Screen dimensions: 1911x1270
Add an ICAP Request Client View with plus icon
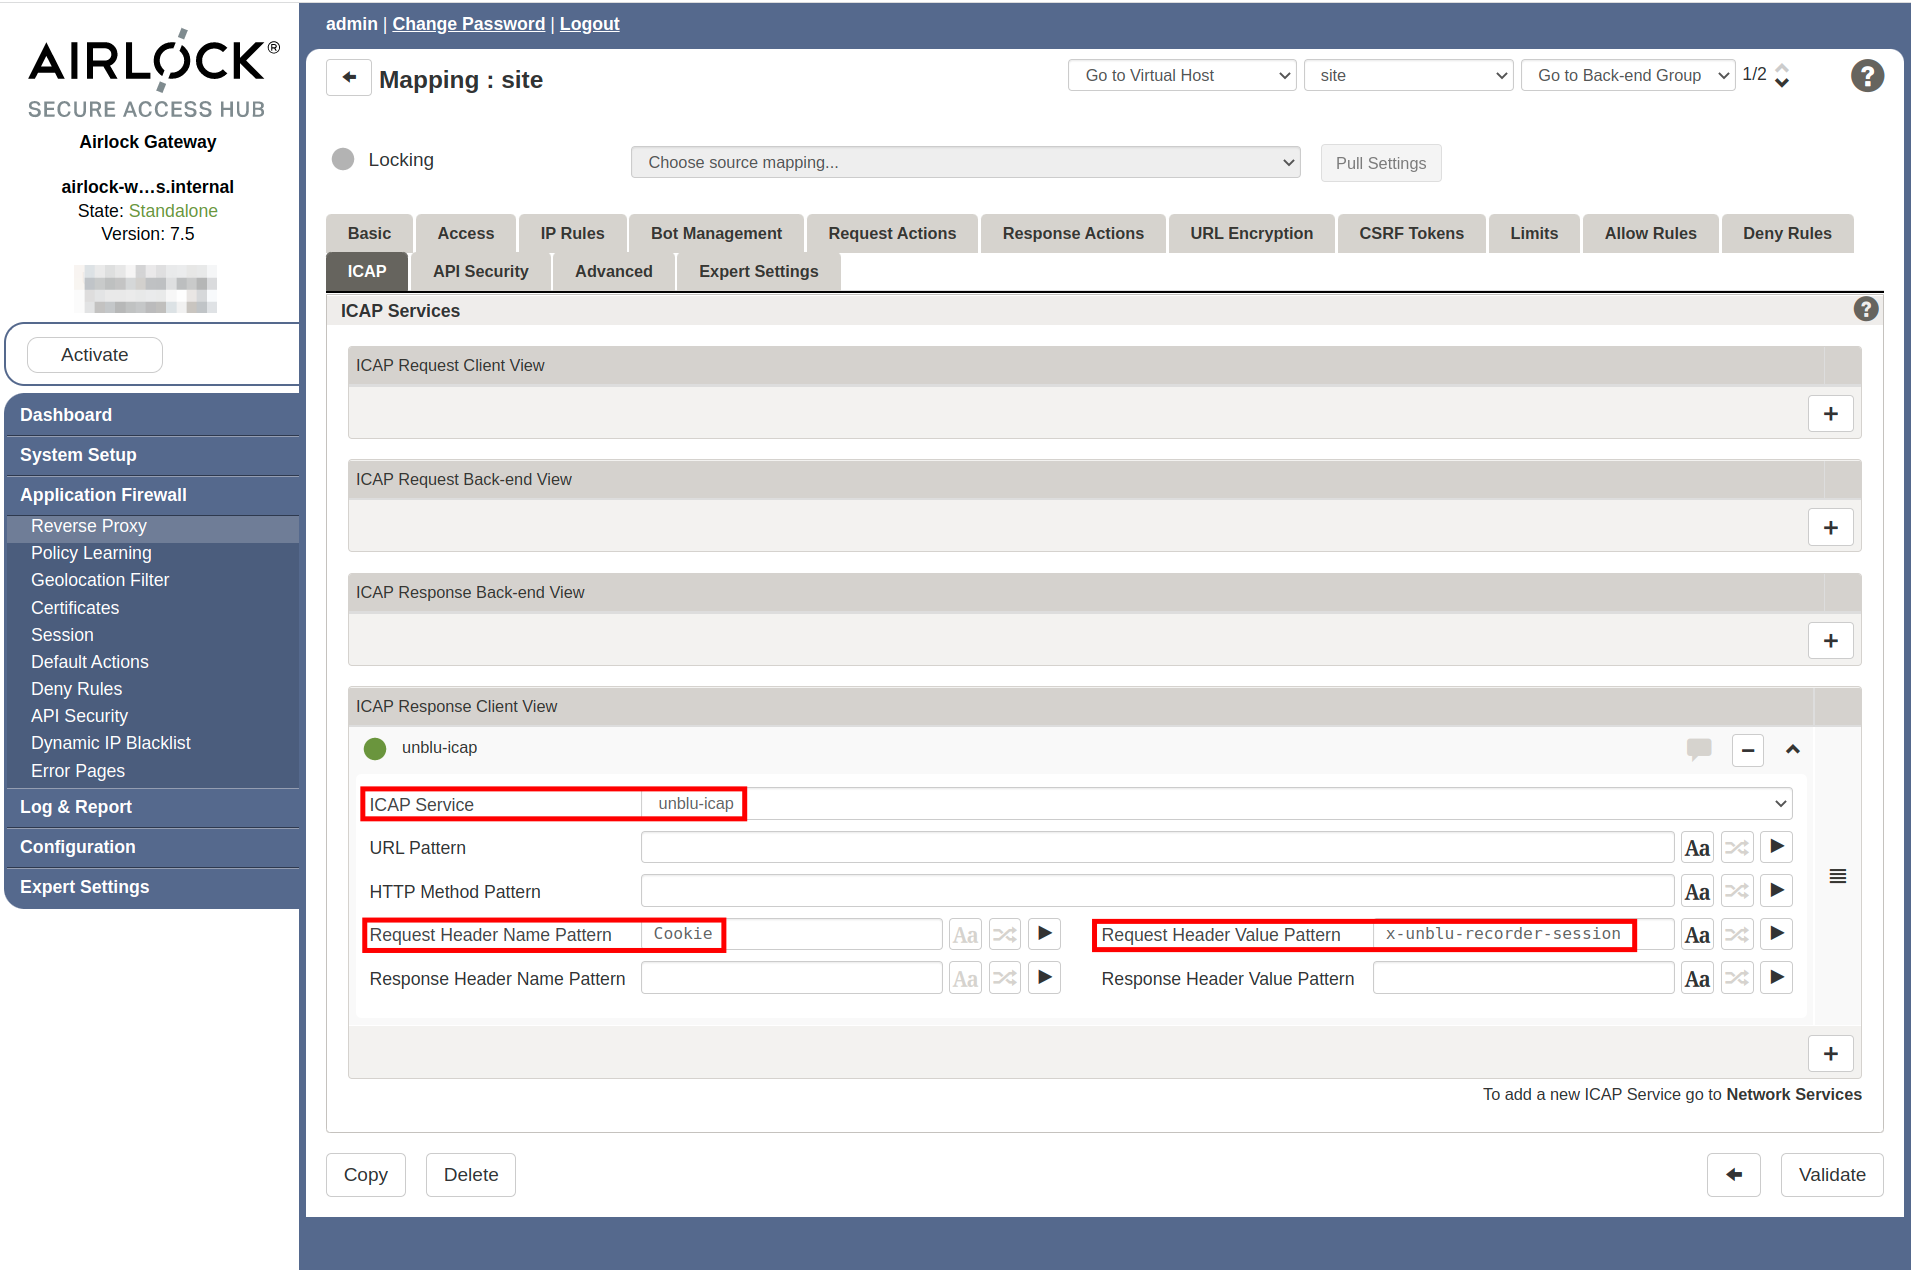pos(1830,413)
